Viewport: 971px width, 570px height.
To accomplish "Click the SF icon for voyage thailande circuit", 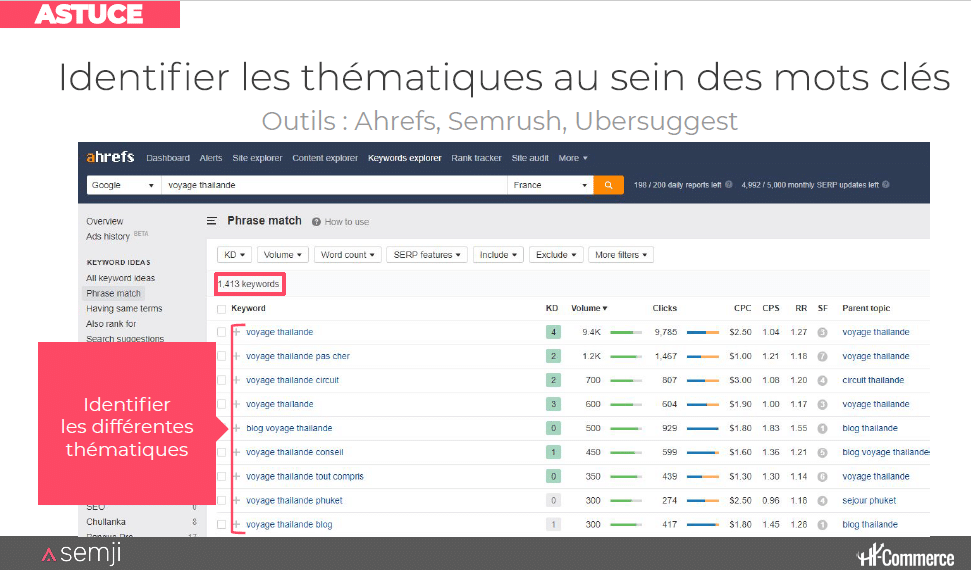I will point(822,380).
